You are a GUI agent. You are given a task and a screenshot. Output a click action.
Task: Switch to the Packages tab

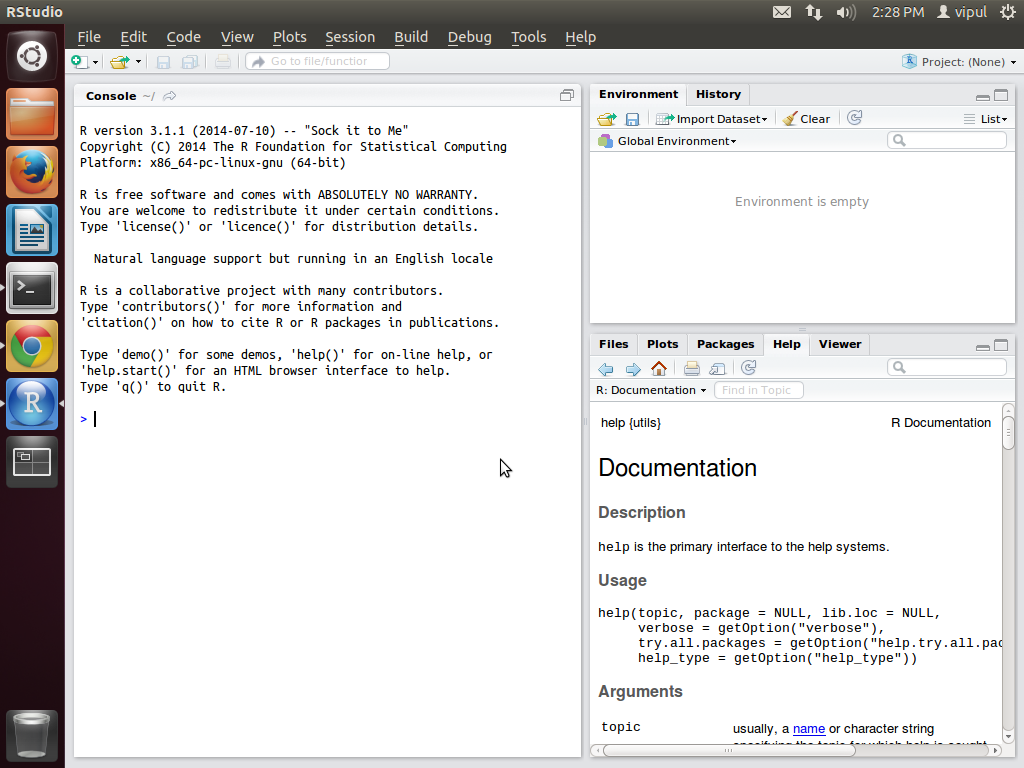tap(725, 344)
